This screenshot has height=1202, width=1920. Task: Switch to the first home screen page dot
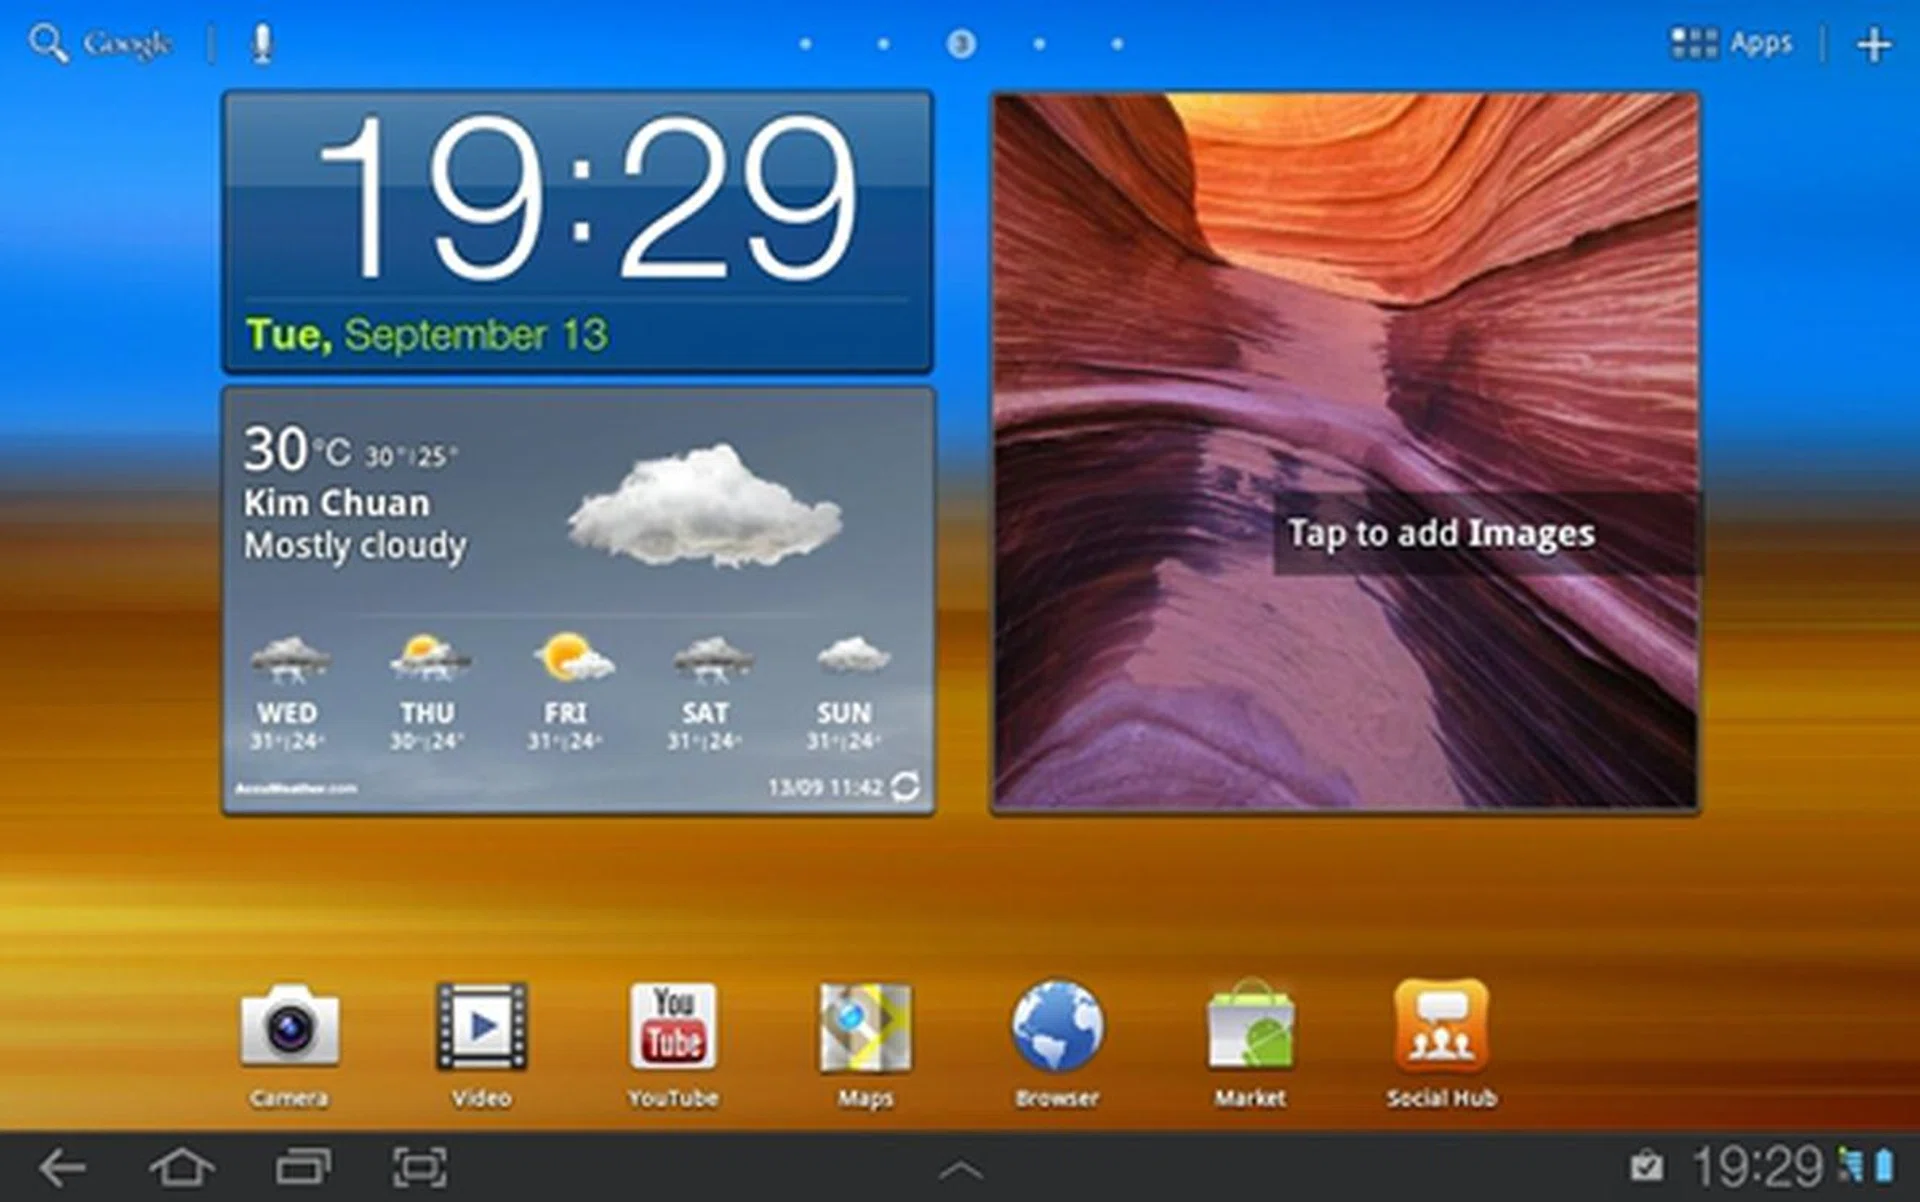pos(805,44)
